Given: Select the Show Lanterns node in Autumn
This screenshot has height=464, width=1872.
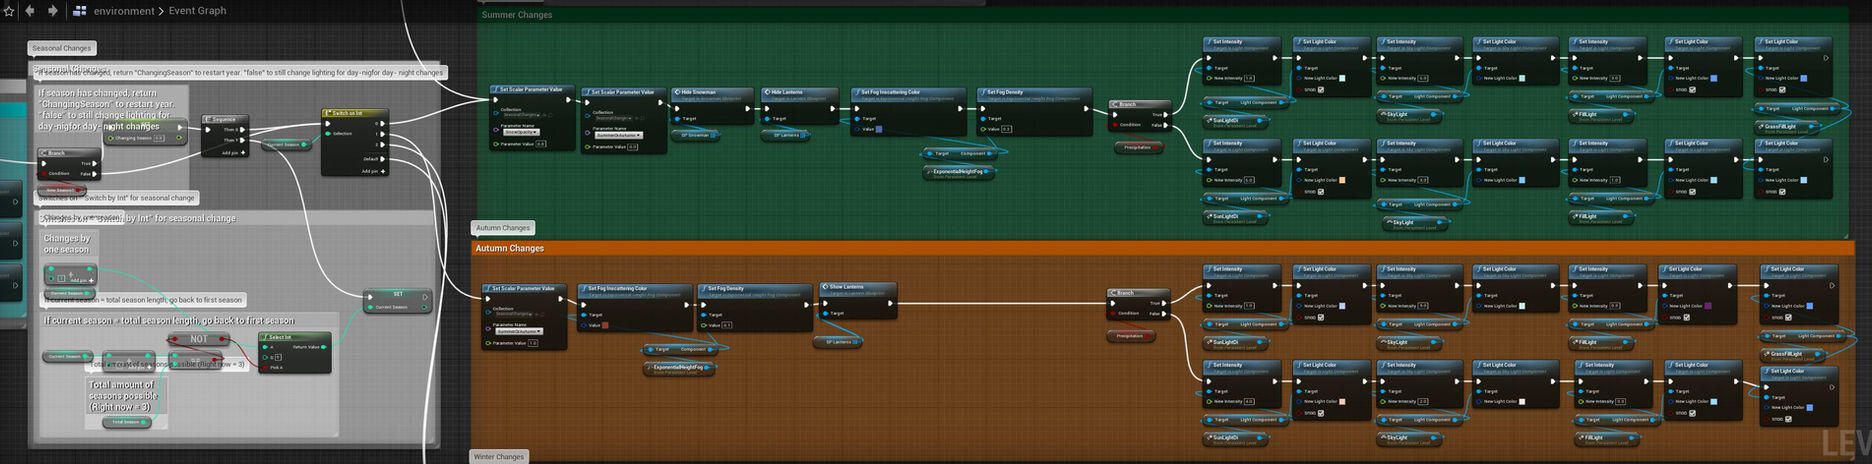Looking at the screenshot, I should coord(858,300).
